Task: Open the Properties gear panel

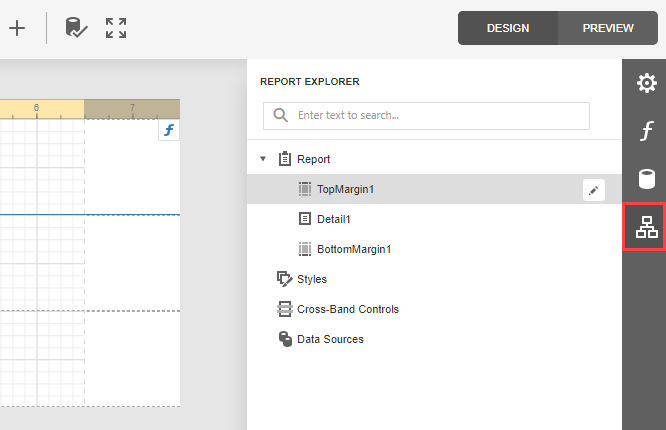Action: (x=646, y=83)
